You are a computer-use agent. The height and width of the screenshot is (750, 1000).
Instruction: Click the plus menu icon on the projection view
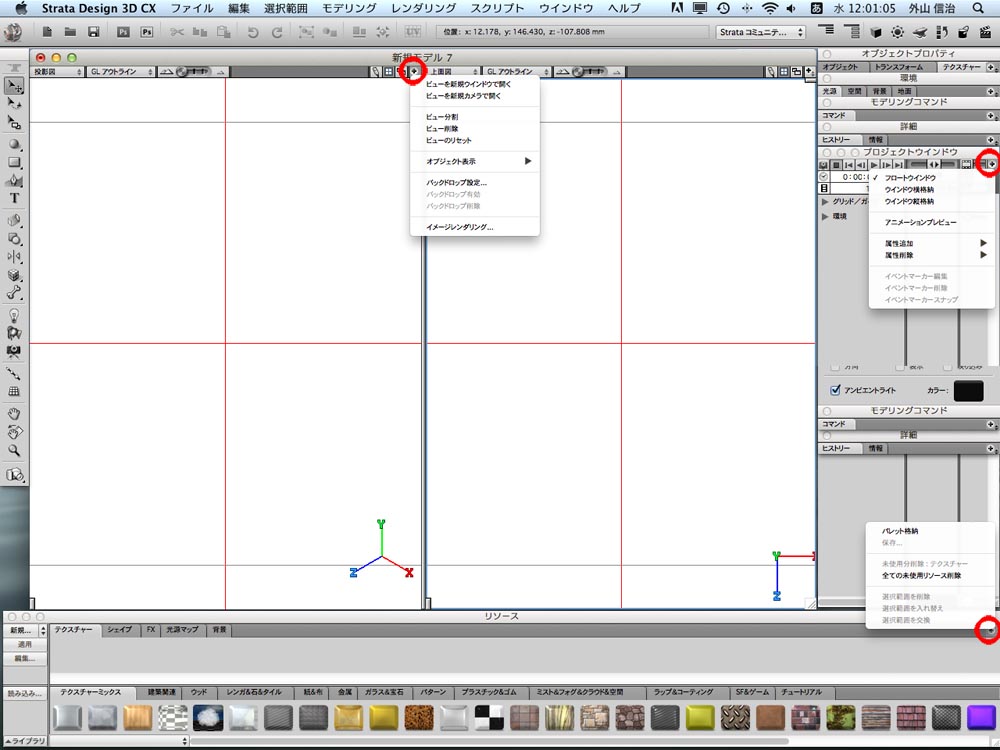click(414, 71)
